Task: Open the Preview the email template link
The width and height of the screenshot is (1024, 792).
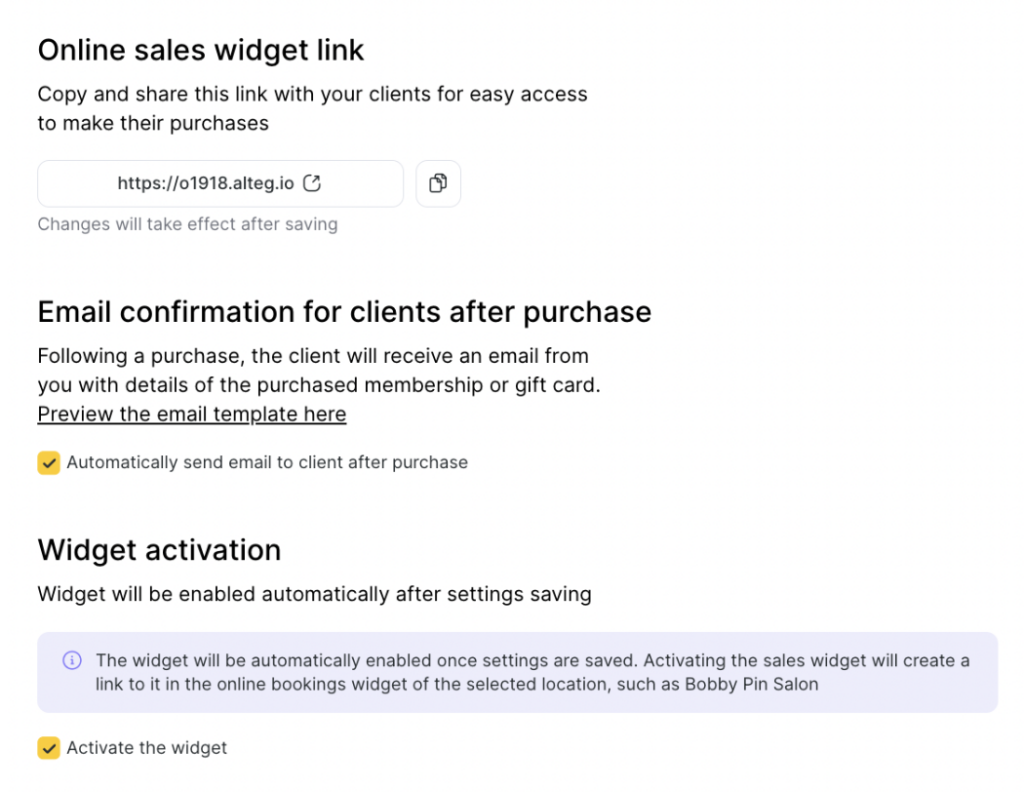Action: click(x=192, y=414)
